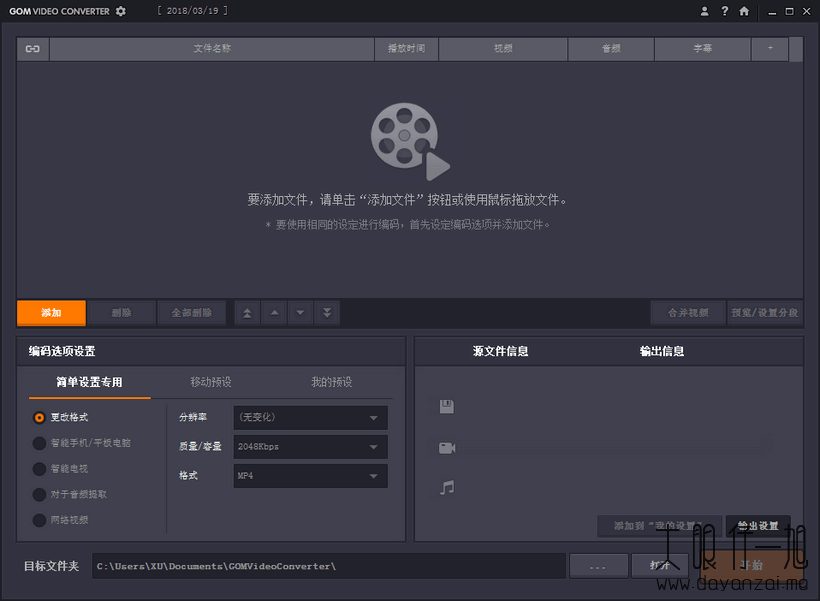Viewport: 820px width, 601px height.
Task: Go to the home page icon
Action: click(744, 11)
